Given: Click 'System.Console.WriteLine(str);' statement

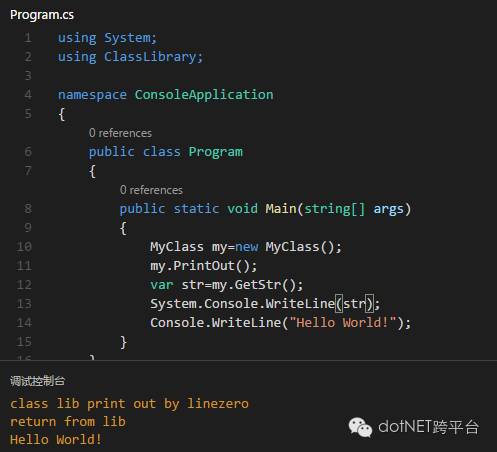Looking at the screenshot, I should (x=265, y=304).
